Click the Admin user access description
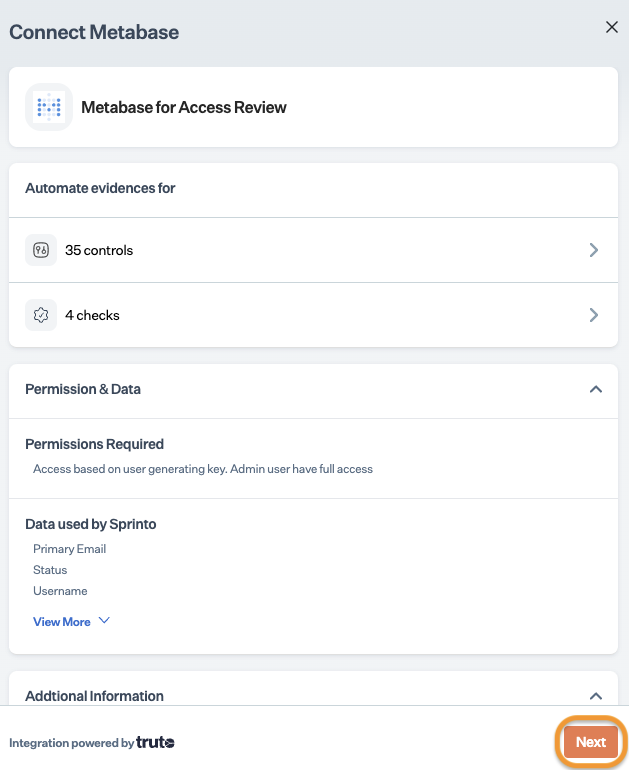This screenshot has height=770, width=629. [203, 469]
